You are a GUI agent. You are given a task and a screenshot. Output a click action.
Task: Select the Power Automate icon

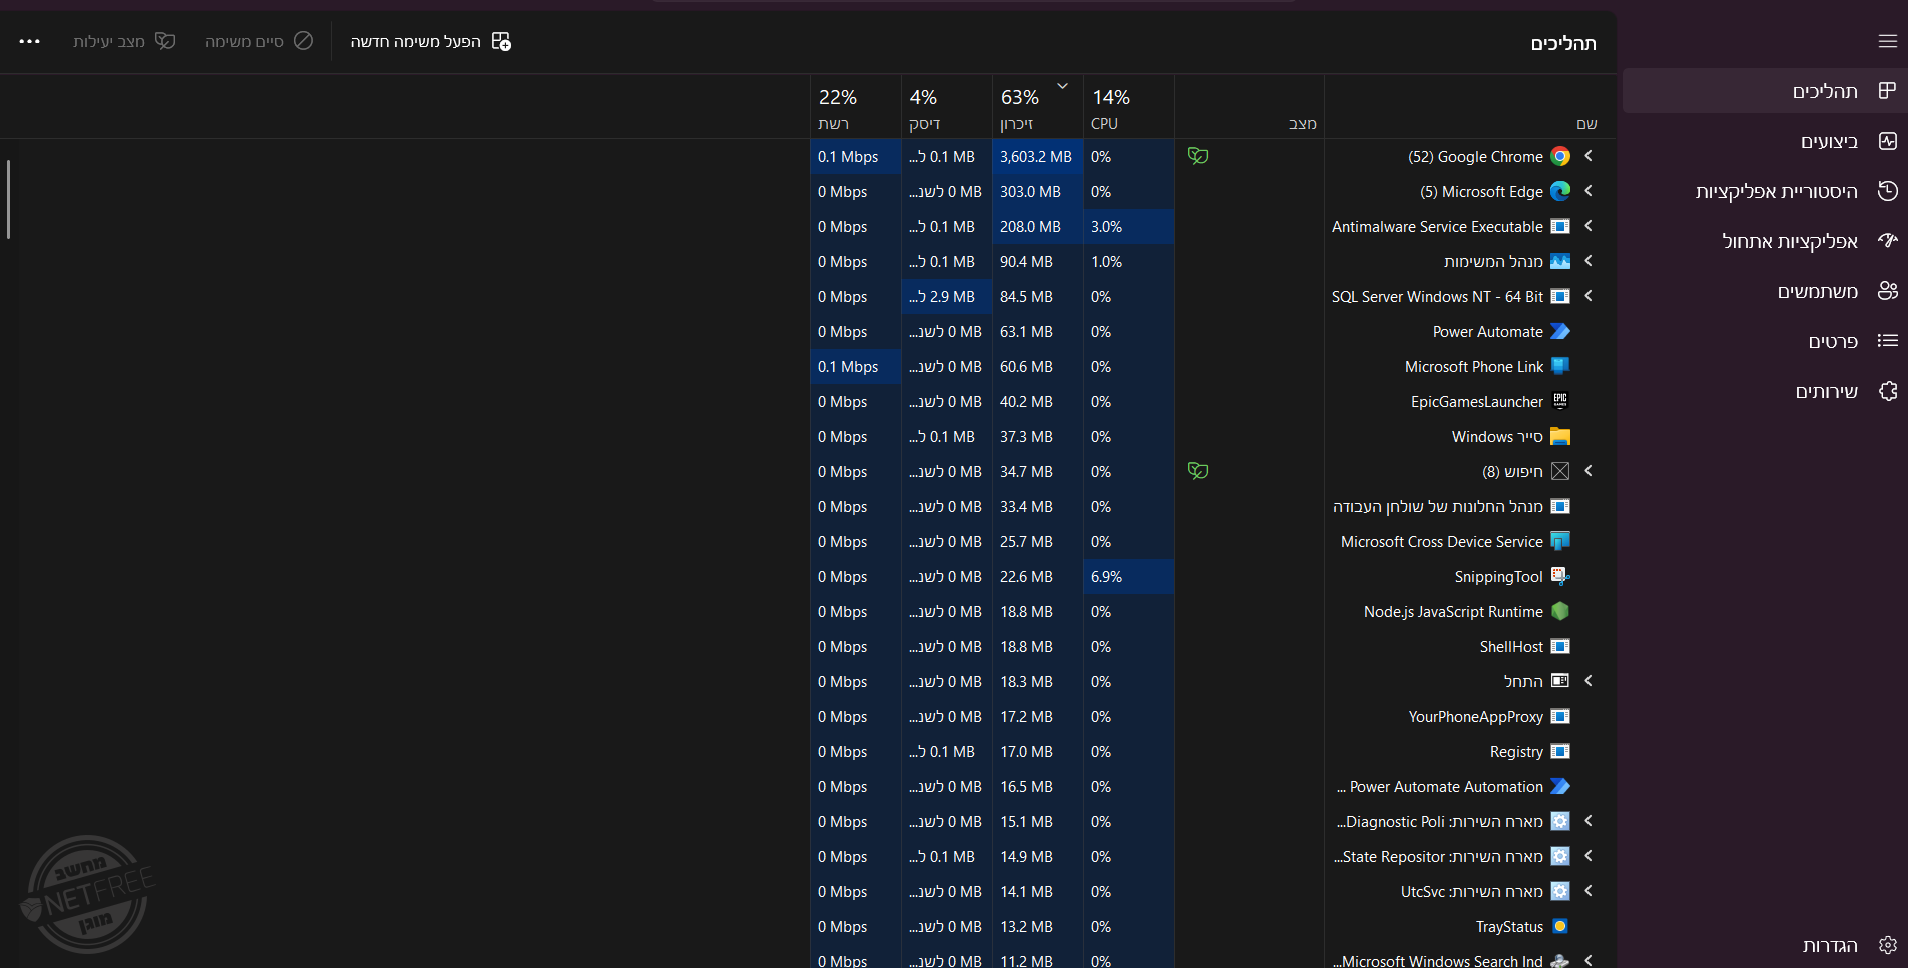pyautogui.click(x=1559, y=332)
